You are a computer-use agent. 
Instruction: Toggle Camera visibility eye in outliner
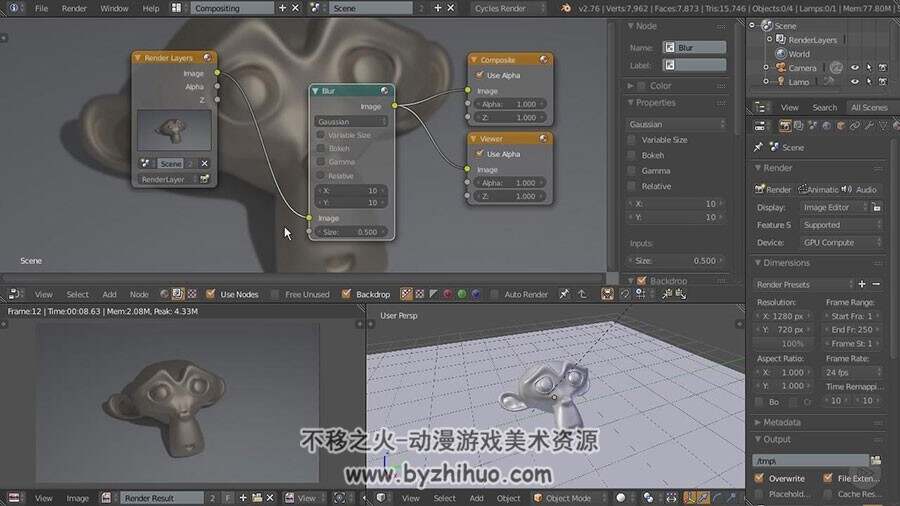pyautogui.click(x=855, y=68)
